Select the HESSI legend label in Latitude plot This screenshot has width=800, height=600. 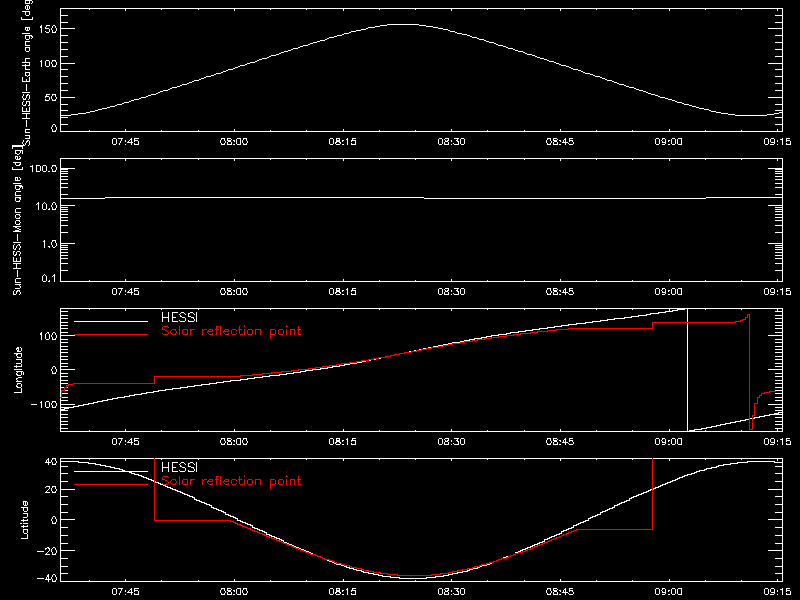179,467
